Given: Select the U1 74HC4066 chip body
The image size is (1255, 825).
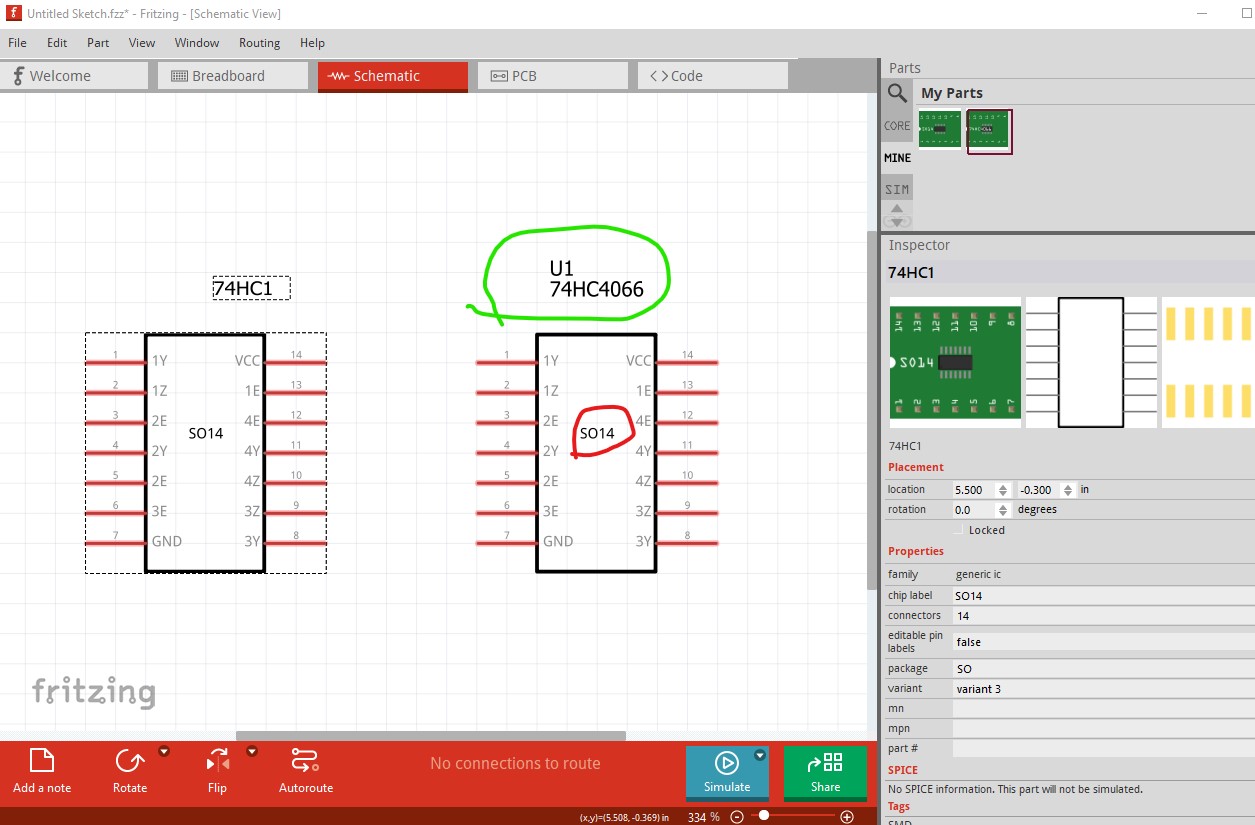Looking at the screenshot, I should [596, 453].
